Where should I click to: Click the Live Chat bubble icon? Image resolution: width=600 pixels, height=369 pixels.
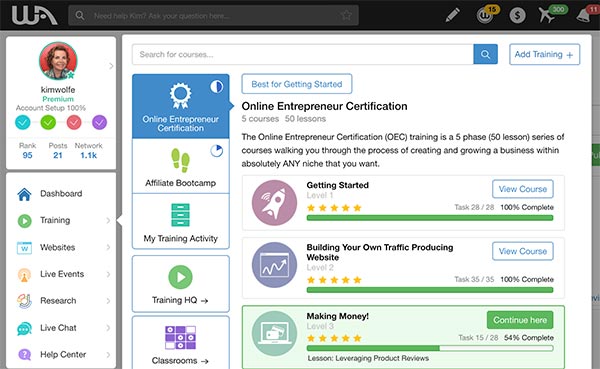coord(24,328)
